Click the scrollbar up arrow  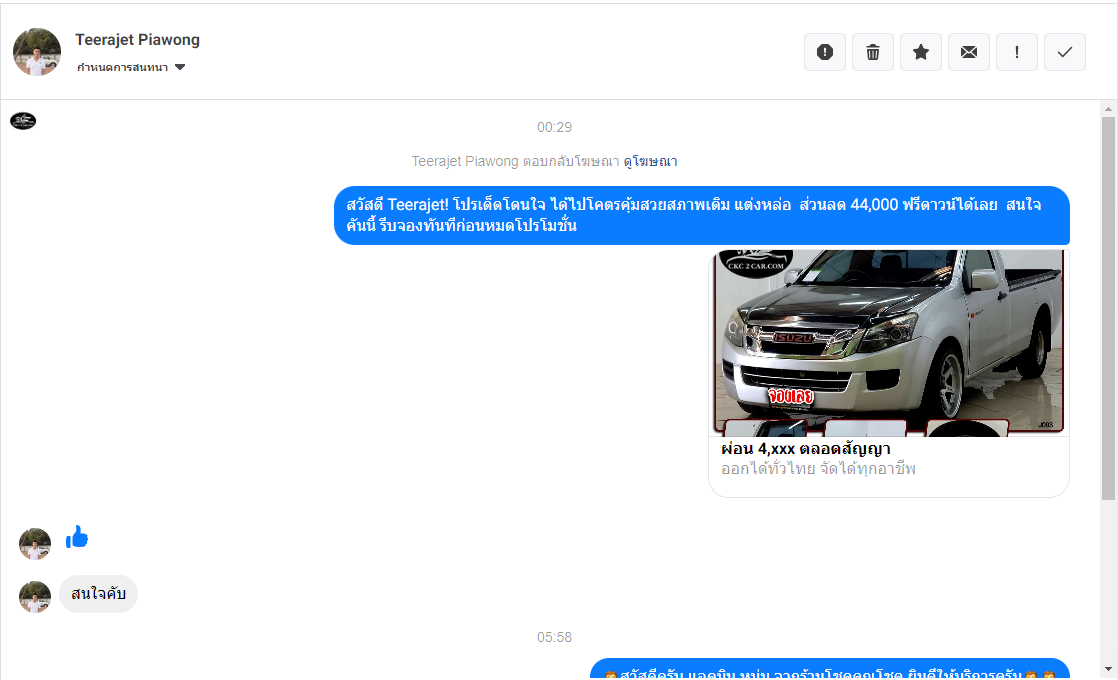click(1108, 109)
